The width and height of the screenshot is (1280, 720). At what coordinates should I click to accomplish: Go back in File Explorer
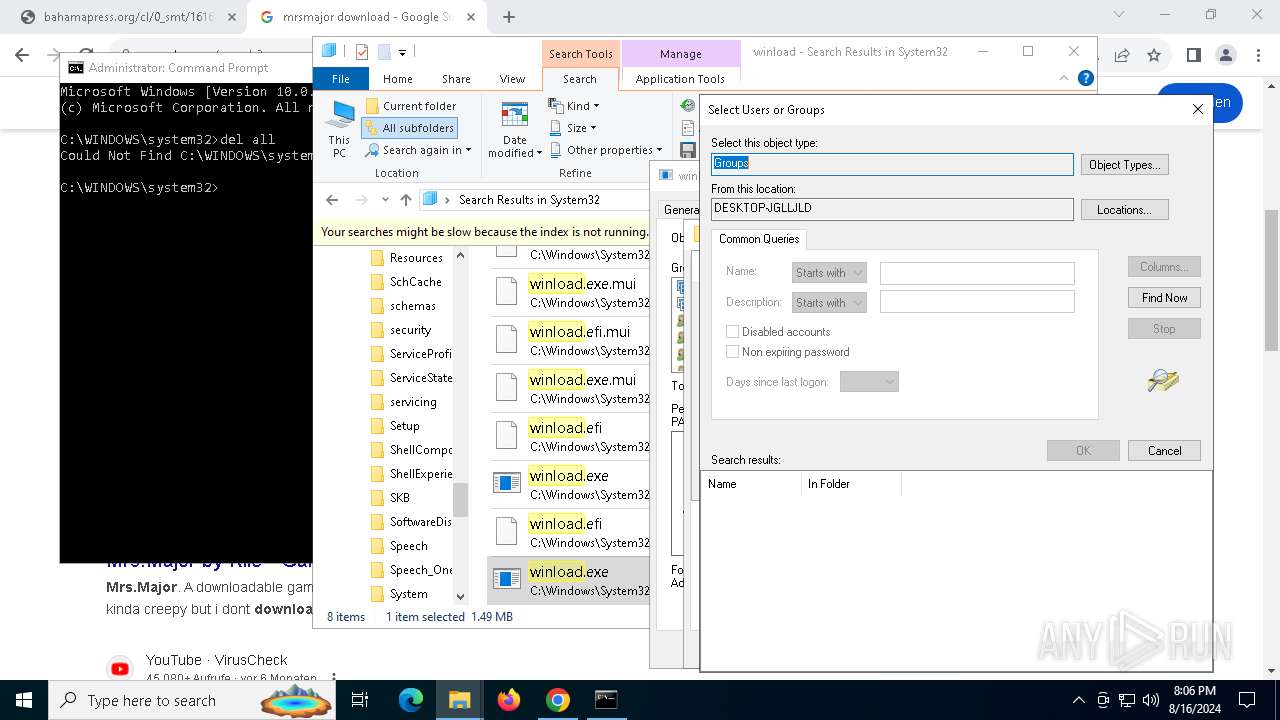(332, 200)
